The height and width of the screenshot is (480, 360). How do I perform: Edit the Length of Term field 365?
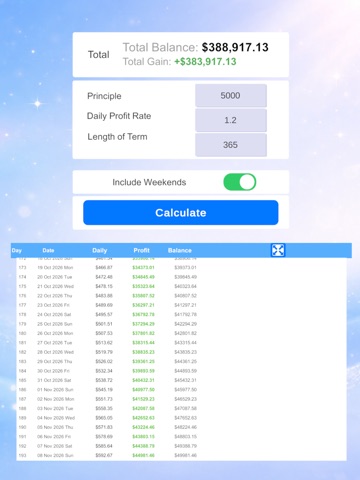point(231,145)
